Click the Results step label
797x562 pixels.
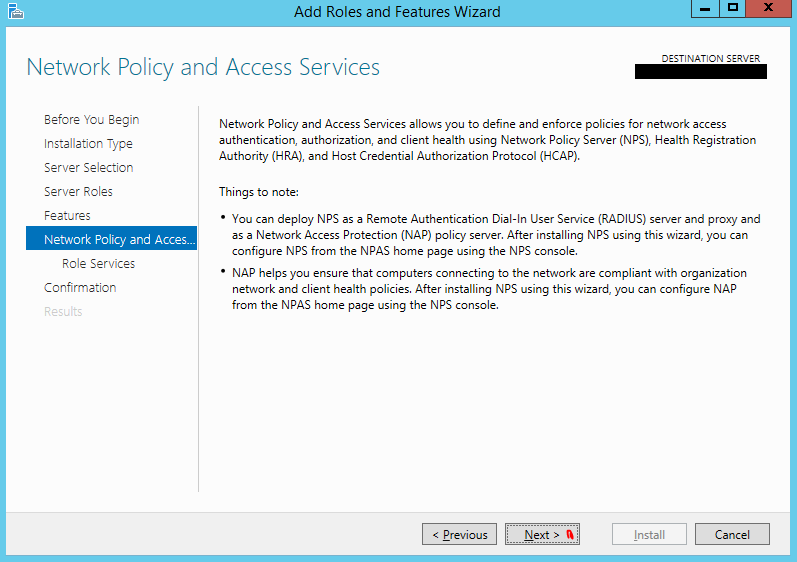pos(63,311)
